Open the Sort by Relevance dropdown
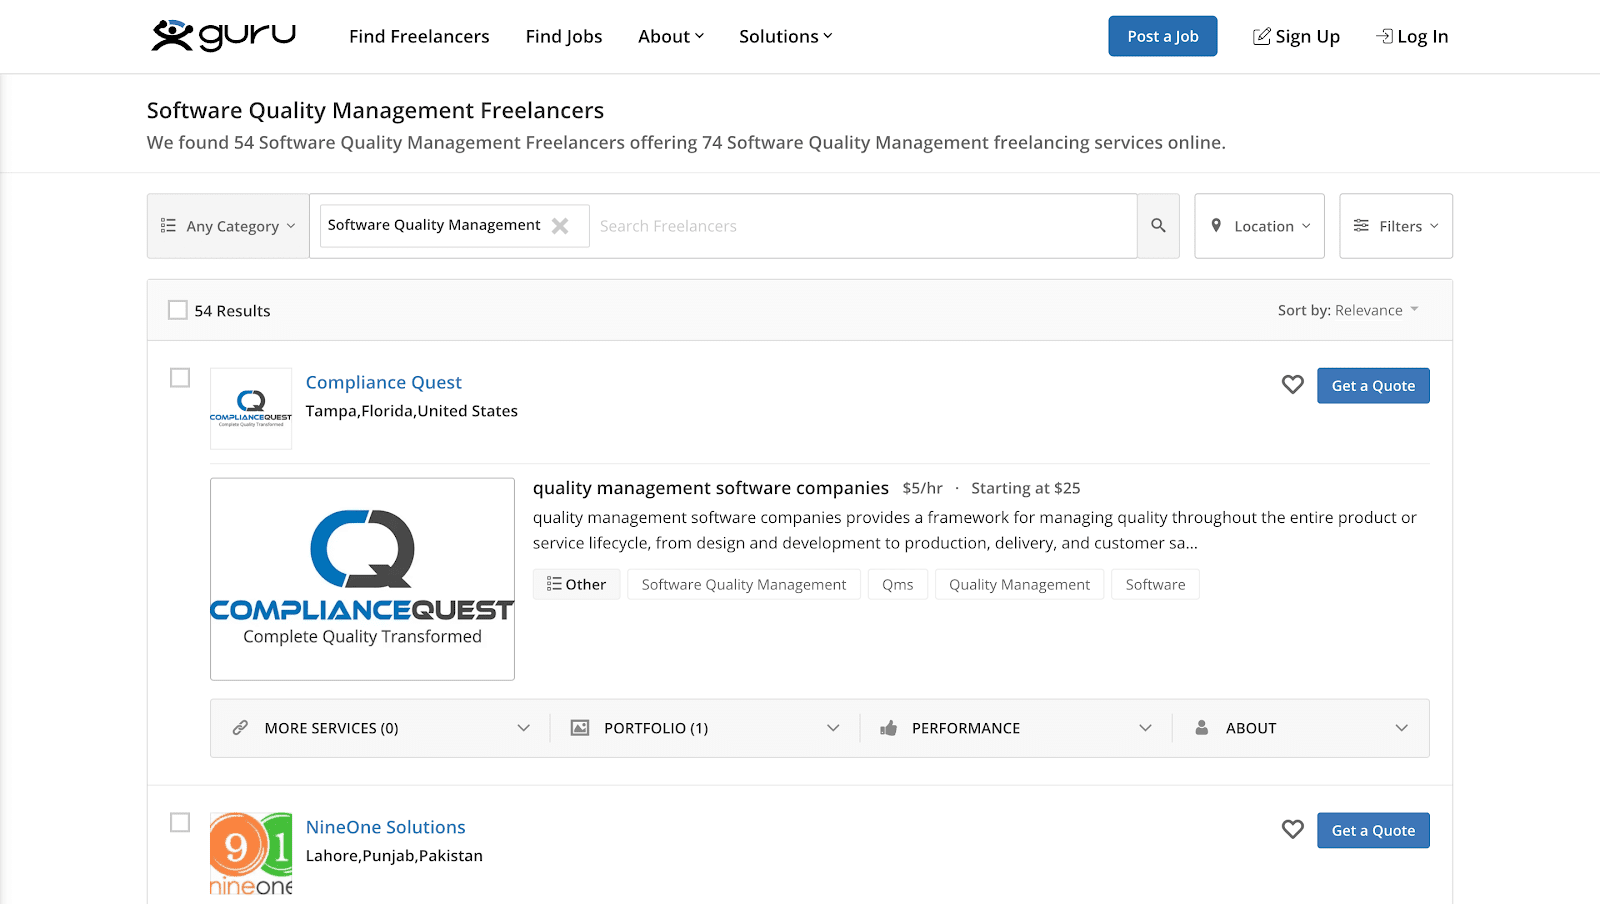Screen dimensions: 1600x904 [1348, 311]
